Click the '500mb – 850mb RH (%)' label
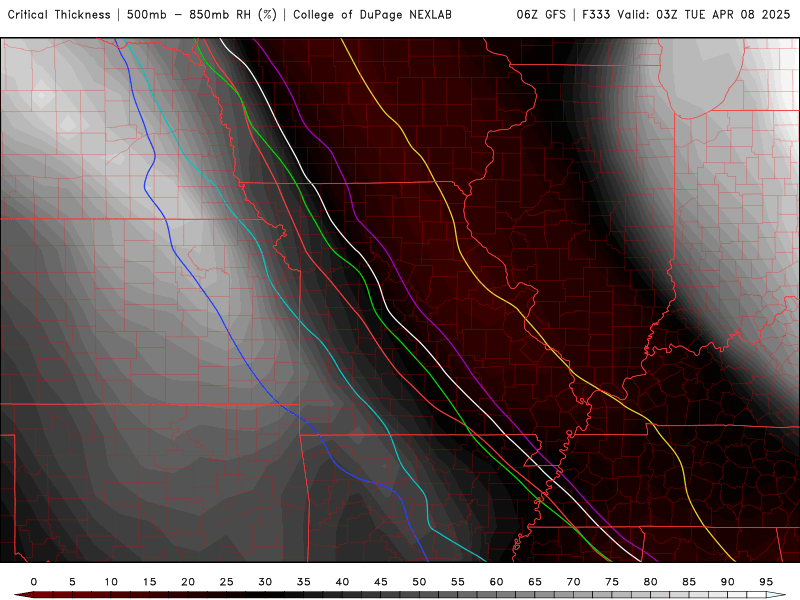 [202, 15]
